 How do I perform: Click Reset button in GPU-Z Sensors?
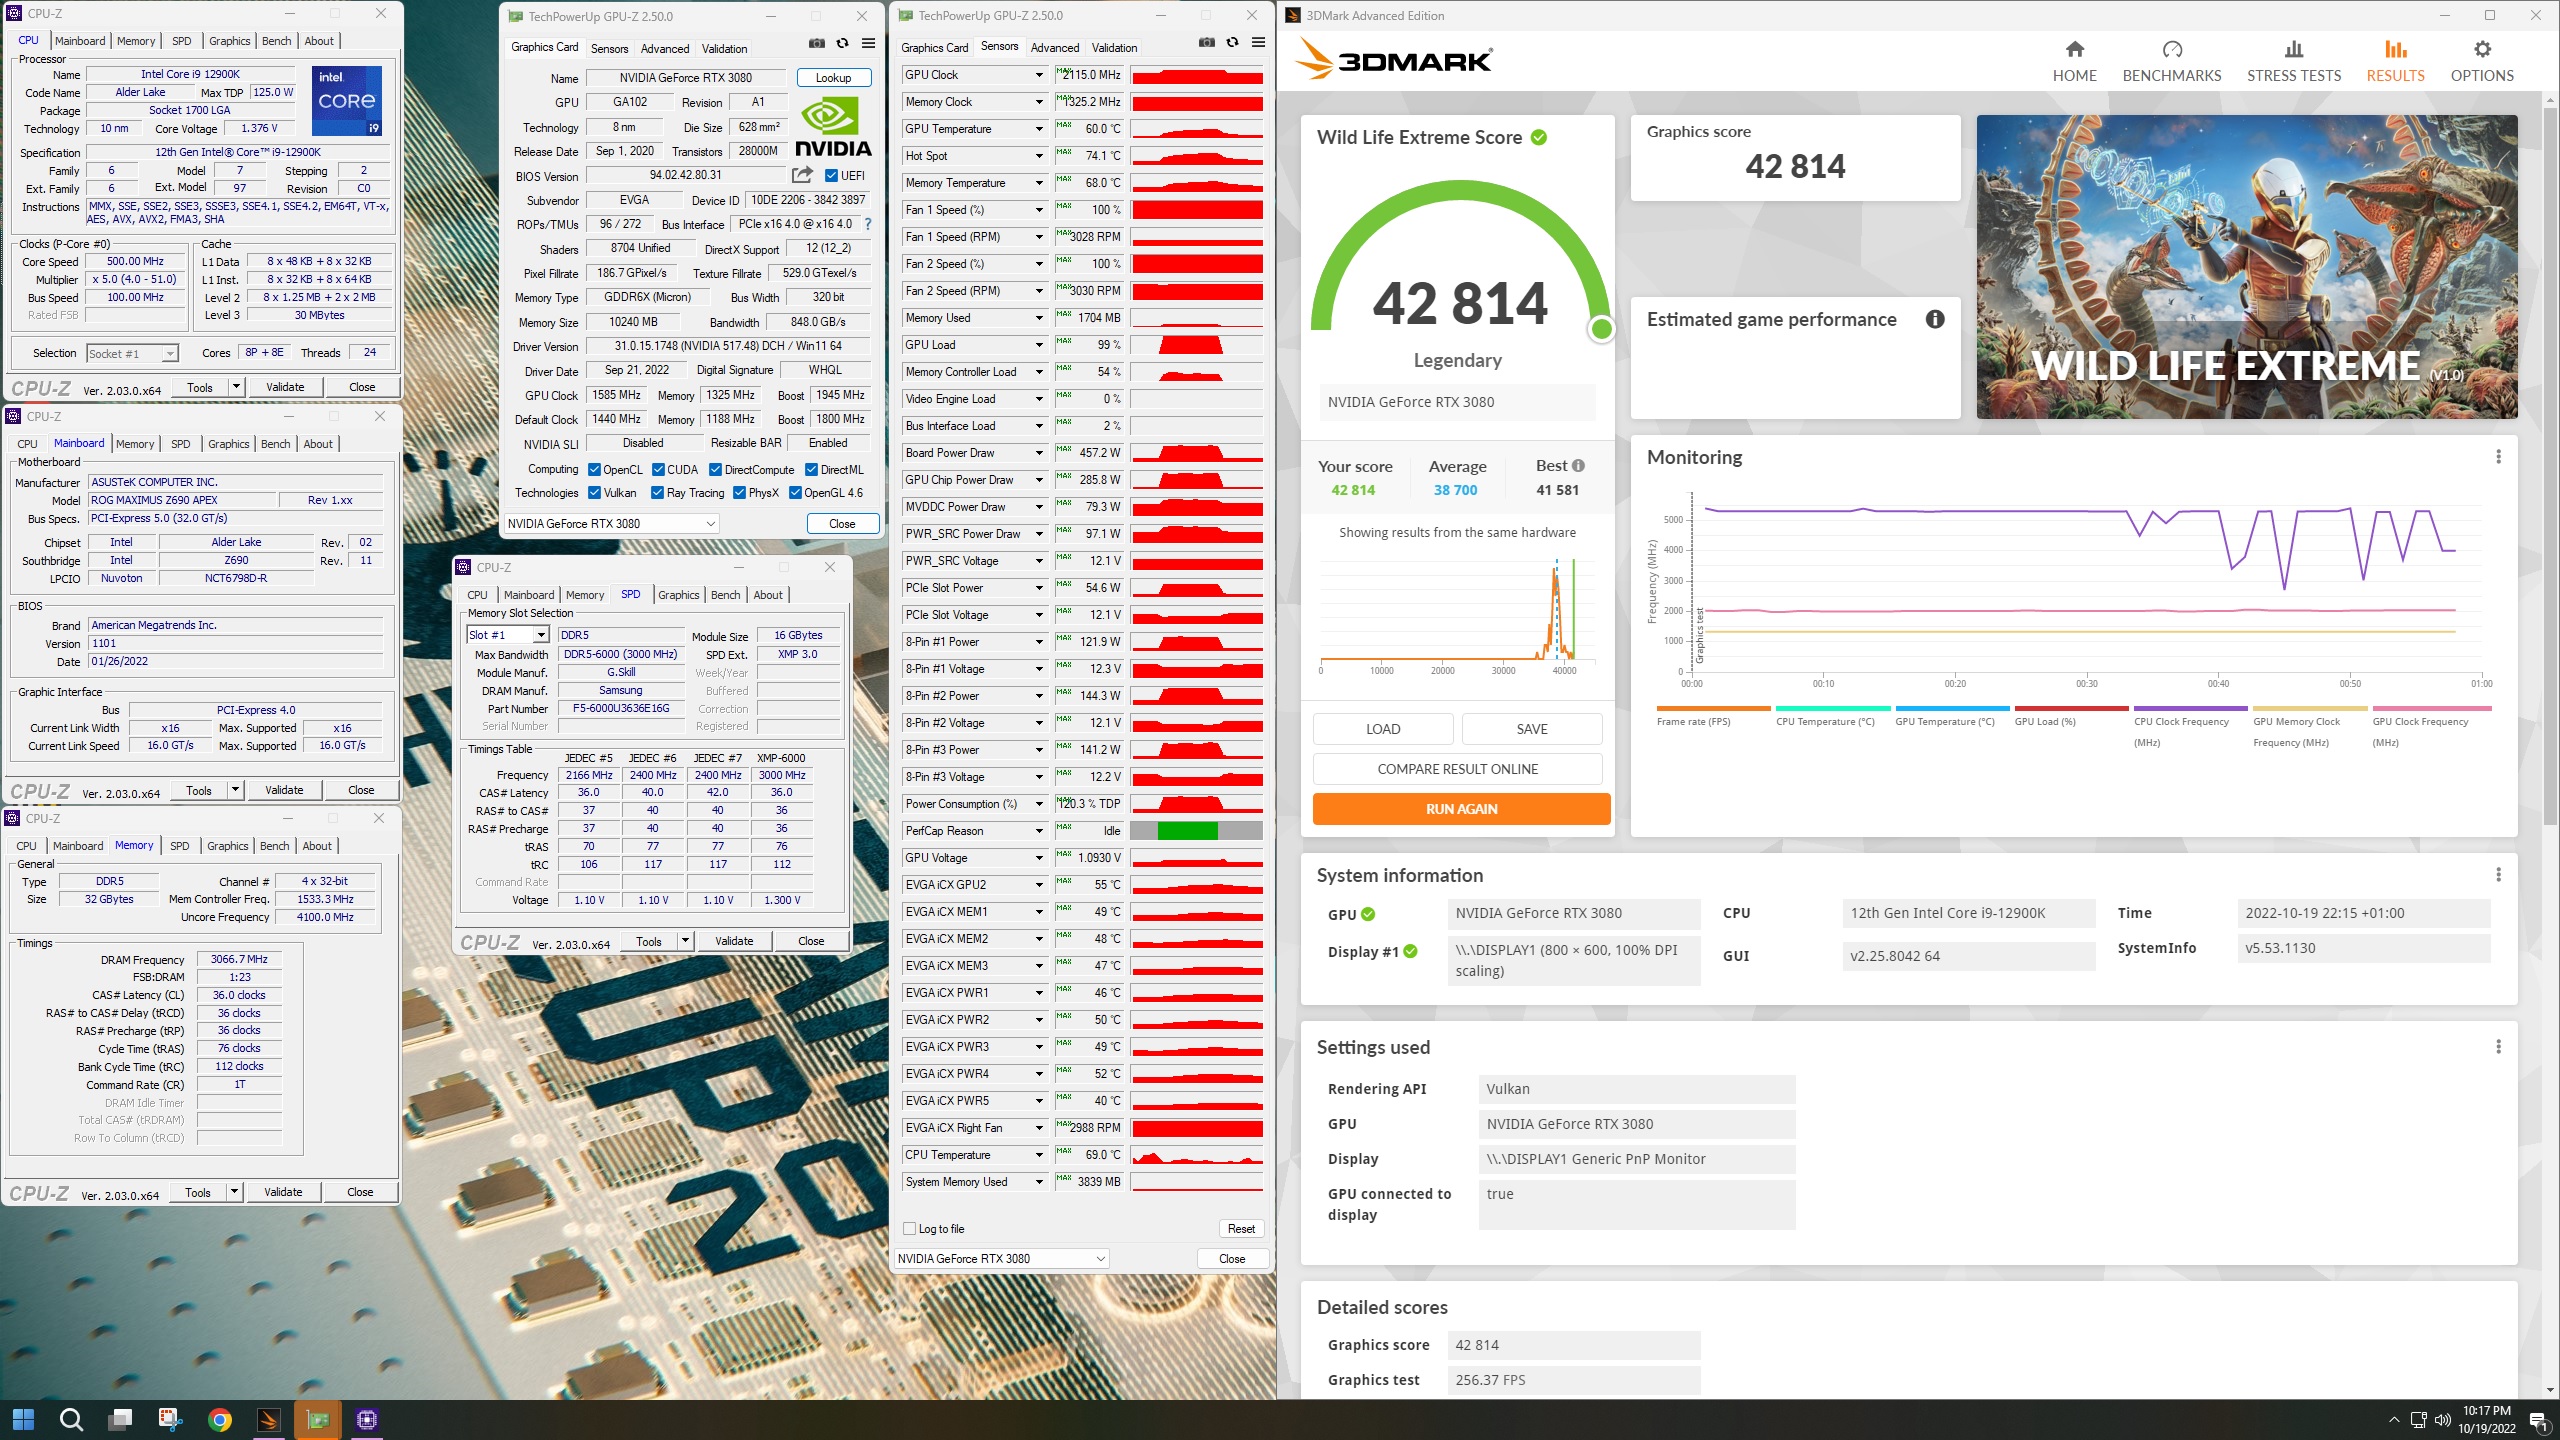pos(1241,1228)
